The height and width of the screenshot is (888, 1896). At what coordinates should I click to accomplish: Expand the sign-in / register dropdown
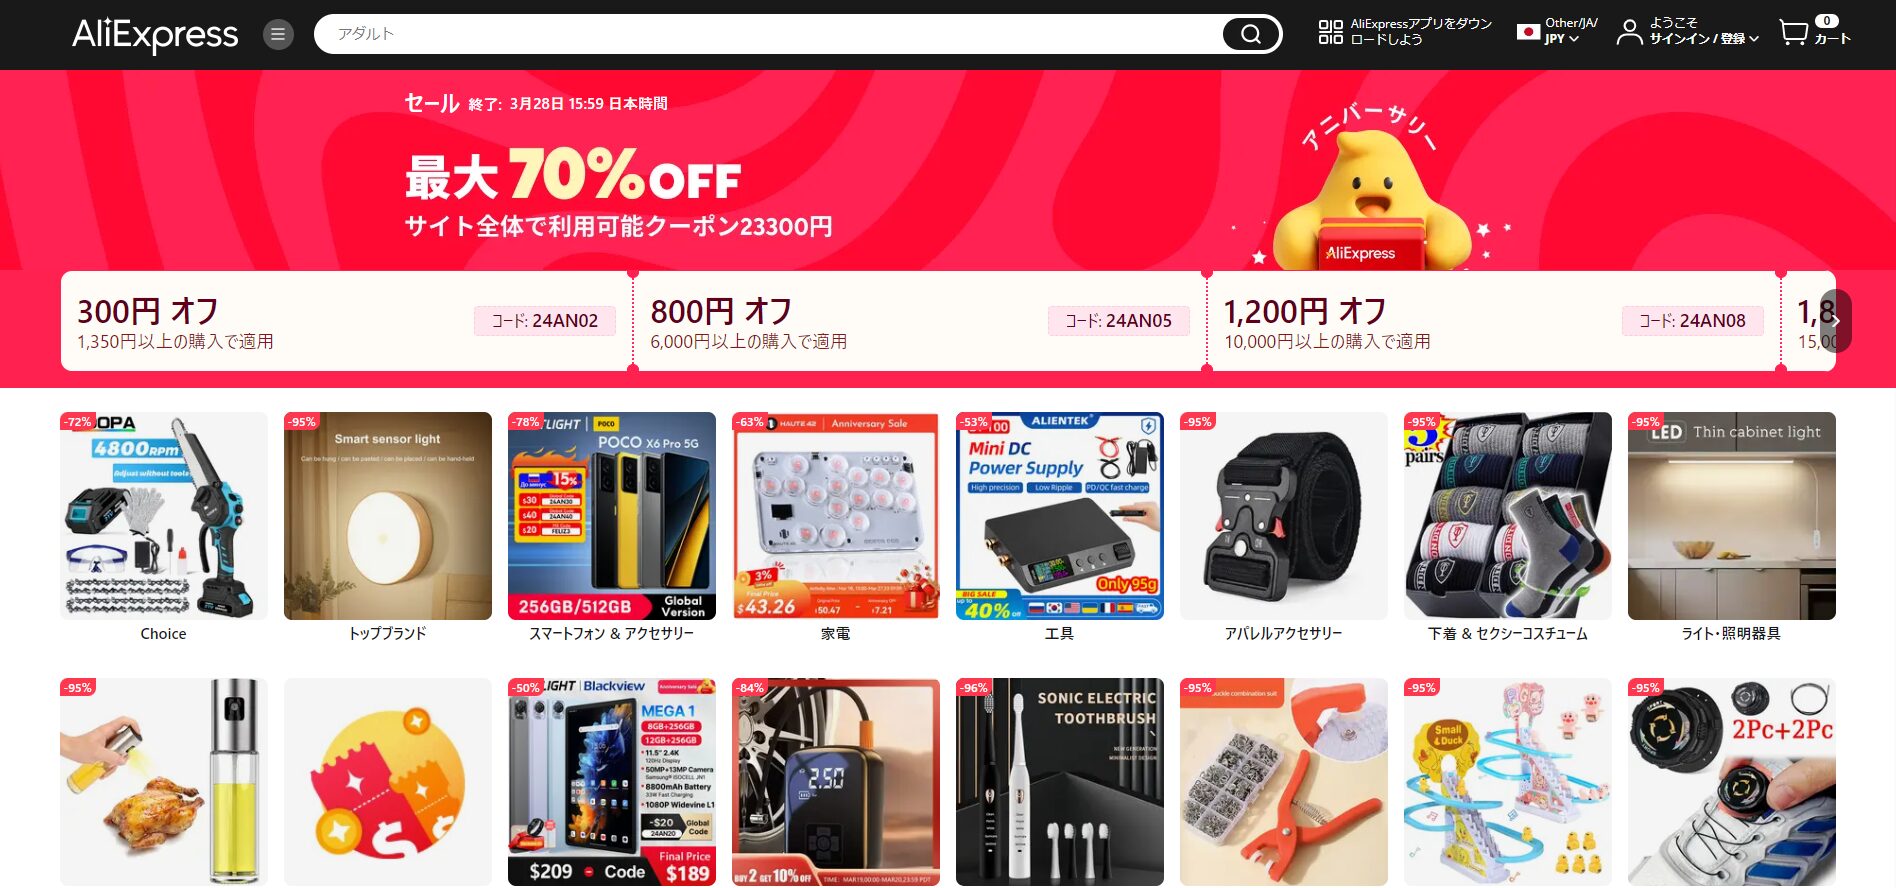[x=1704, y=39]
